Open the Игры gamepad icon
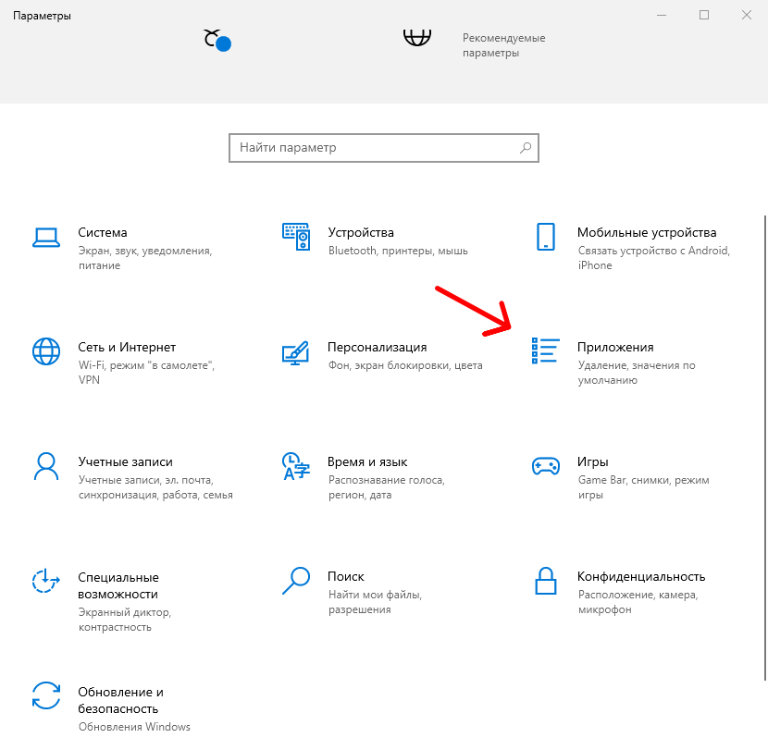This screenshot has width=768, height=750. pos(546,466)
